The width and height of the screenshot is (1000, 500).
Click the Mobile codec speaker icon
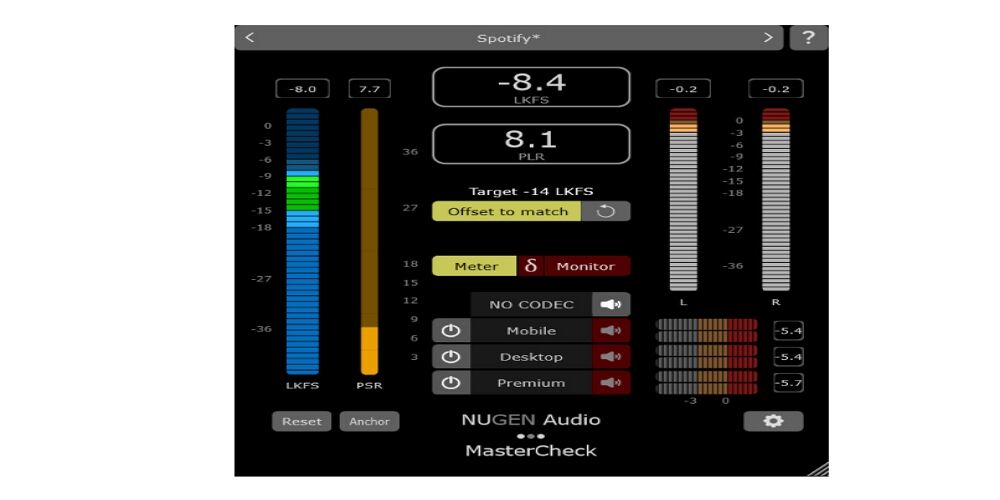pyautogui.click(x=611, y=330)
